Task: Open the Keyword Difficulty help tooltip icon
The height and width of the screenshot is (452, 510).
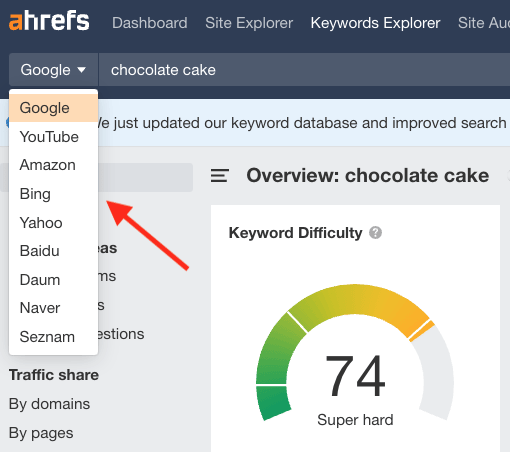Action: 375,233
